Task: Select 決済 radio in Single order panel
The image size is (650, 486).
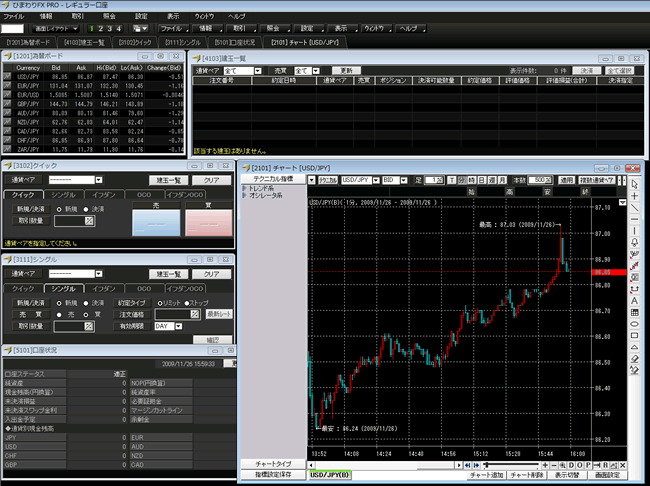Action: coord(86,303)
